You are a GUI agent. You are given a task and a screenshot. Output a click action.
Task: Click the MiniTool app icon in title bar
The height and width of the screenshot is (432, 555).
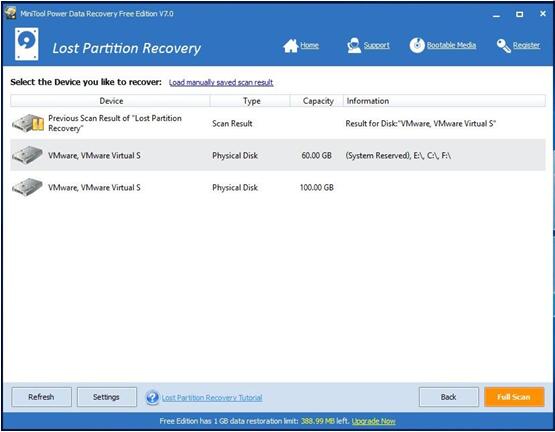pyautogui.click(x=11, y=13)
